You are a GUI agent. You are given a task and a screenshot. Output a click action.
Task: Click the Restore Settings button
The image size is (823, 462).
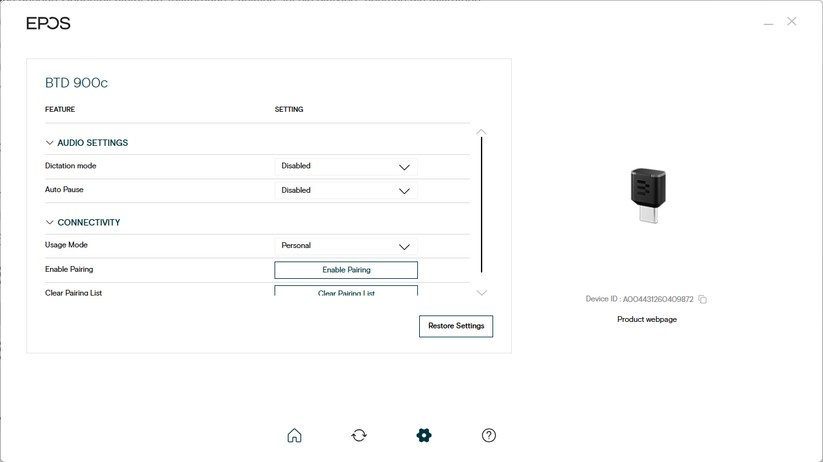click(456, 326)
